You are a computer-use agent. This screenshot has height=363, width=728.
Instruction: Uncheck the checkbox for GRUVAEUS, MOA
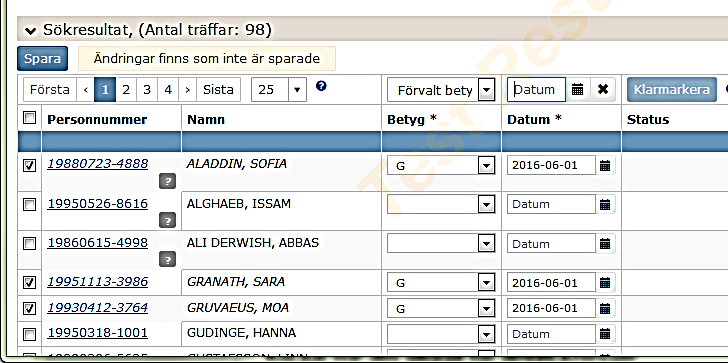coord(29,308)
